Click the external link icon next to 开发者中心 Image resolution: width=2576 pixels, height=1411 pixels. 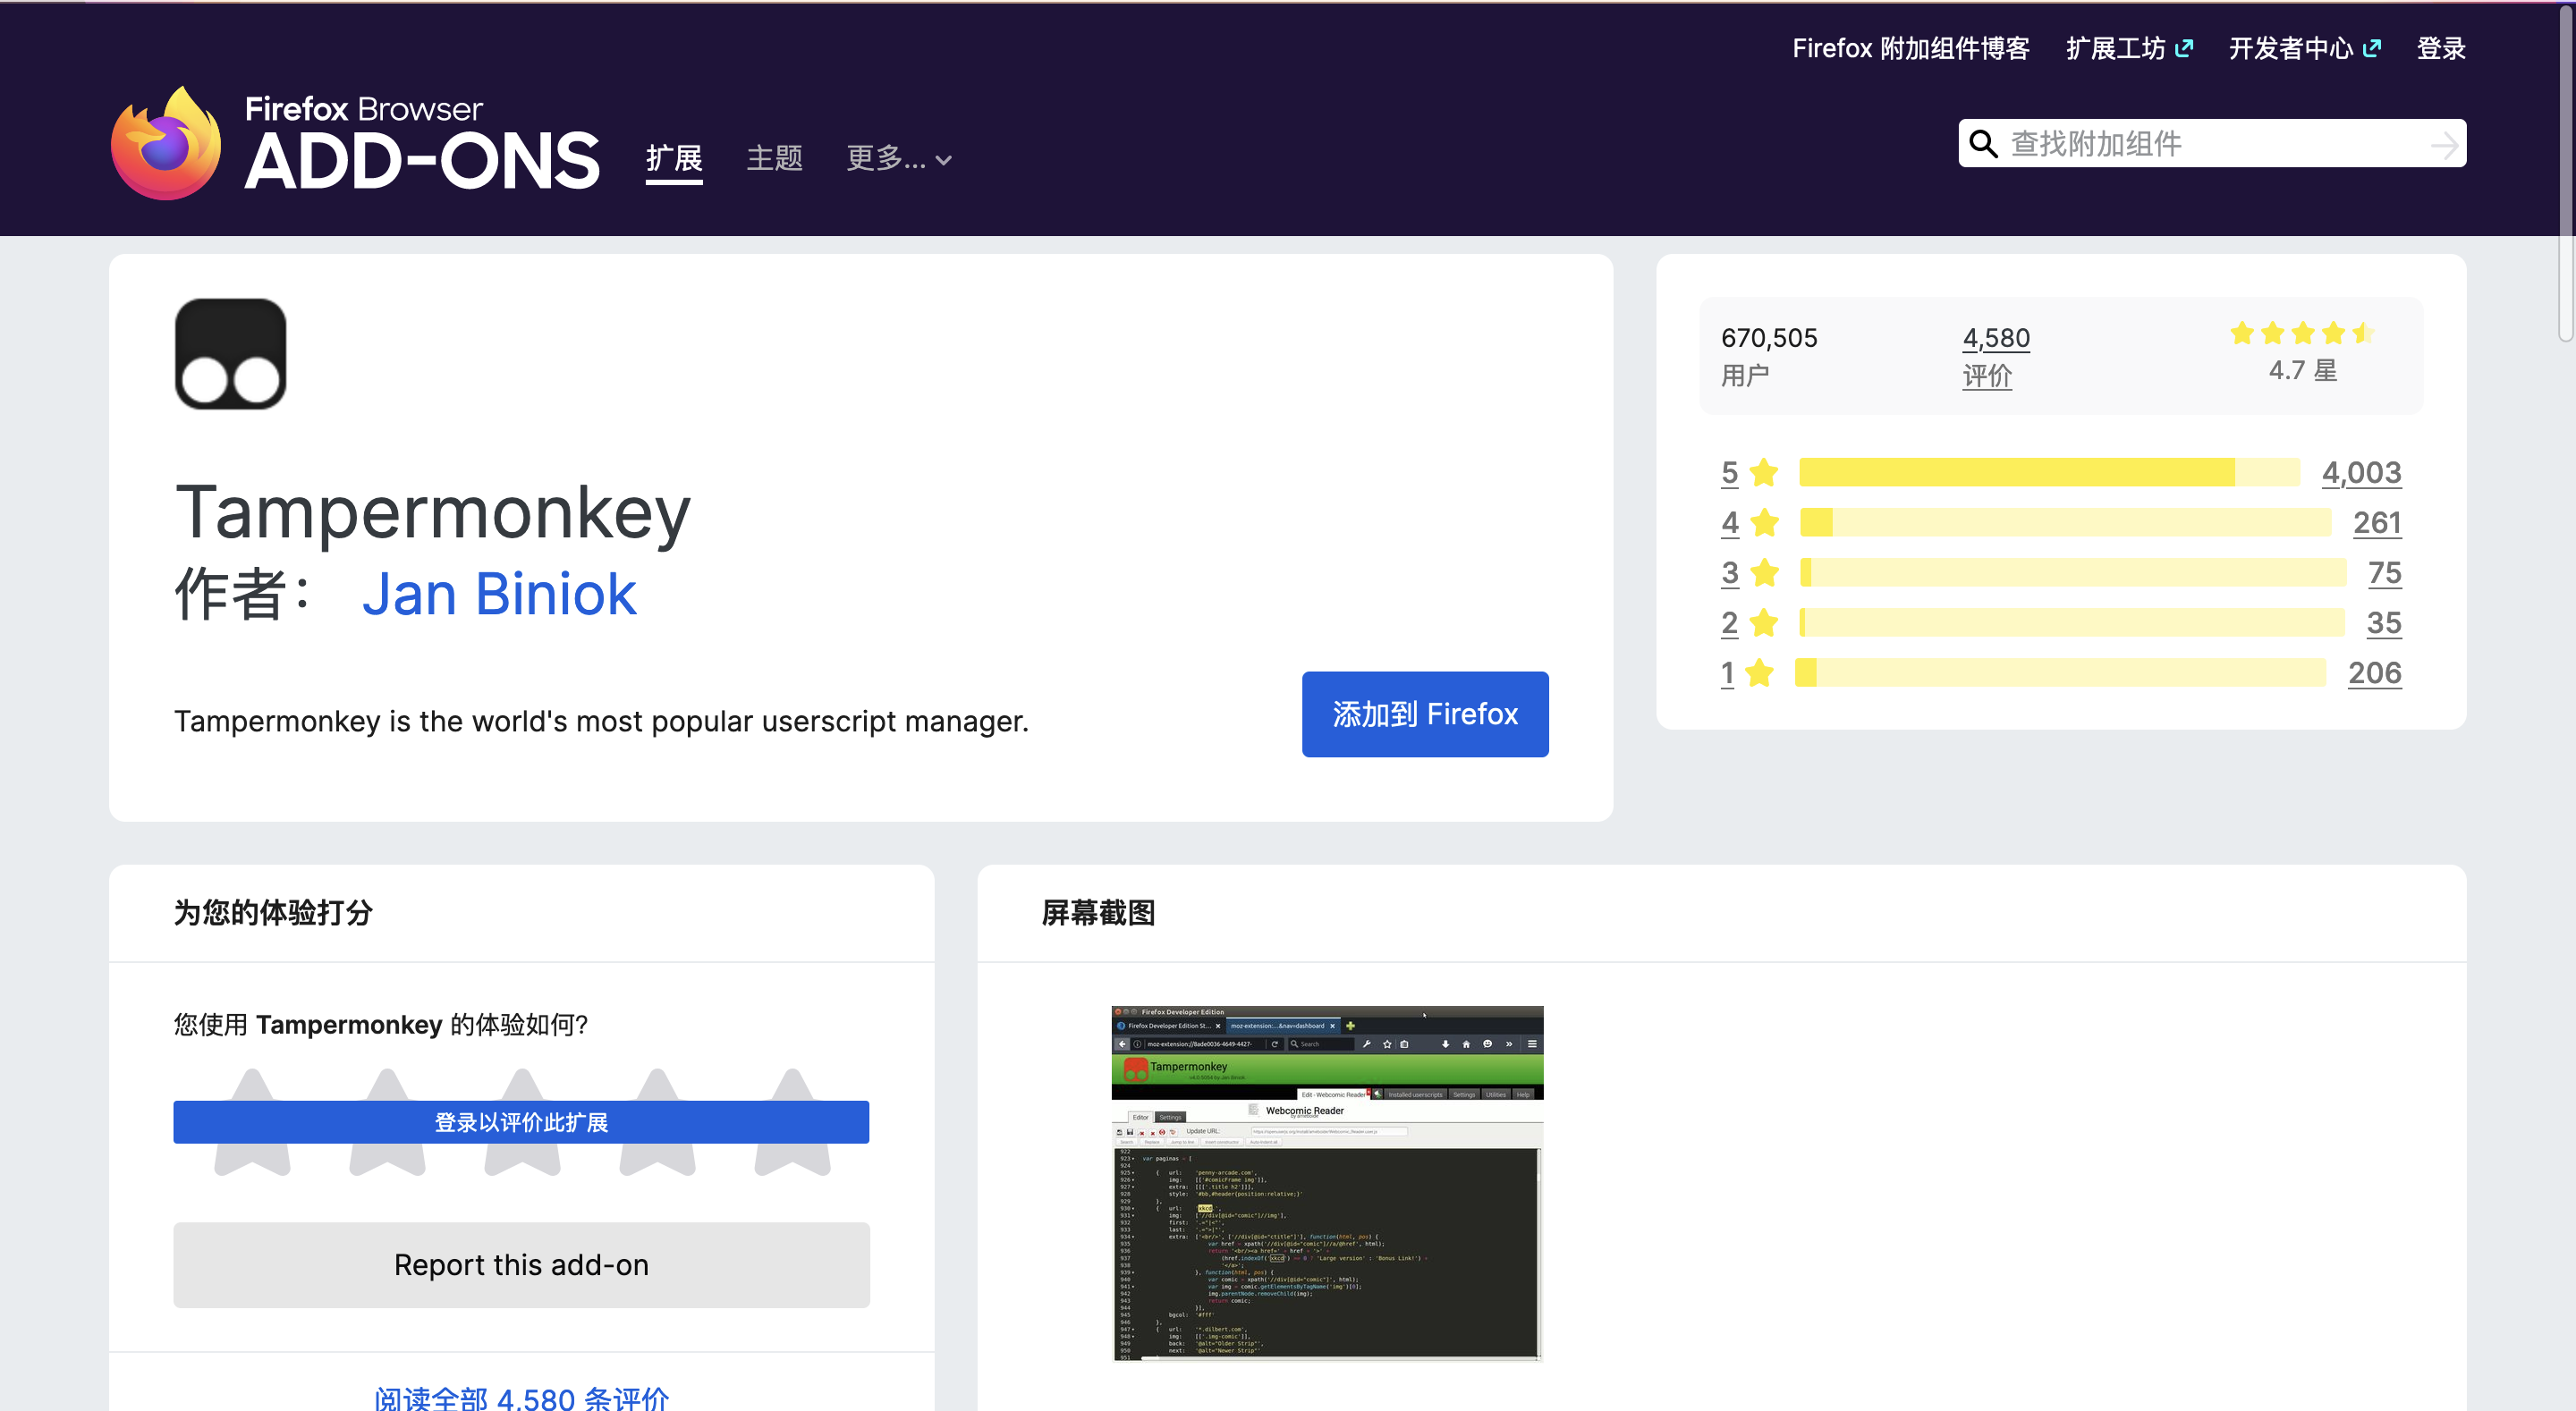tap(2372, 48)
